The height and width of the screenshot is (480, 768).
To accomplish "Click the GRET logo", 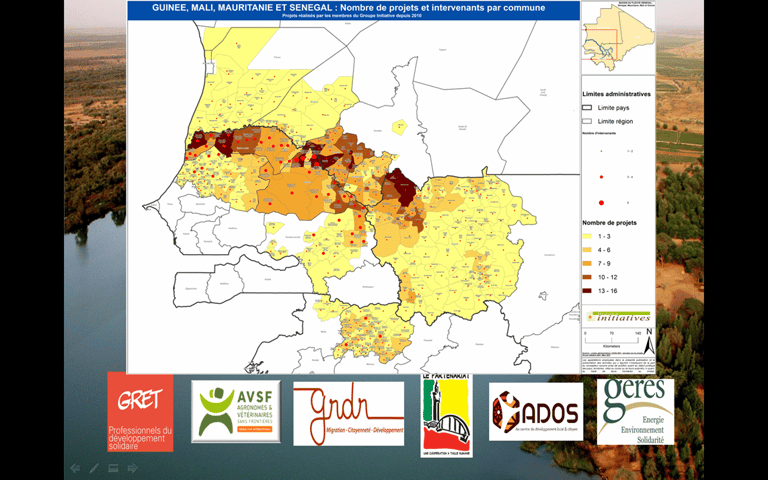I will (x=141, y=412).
